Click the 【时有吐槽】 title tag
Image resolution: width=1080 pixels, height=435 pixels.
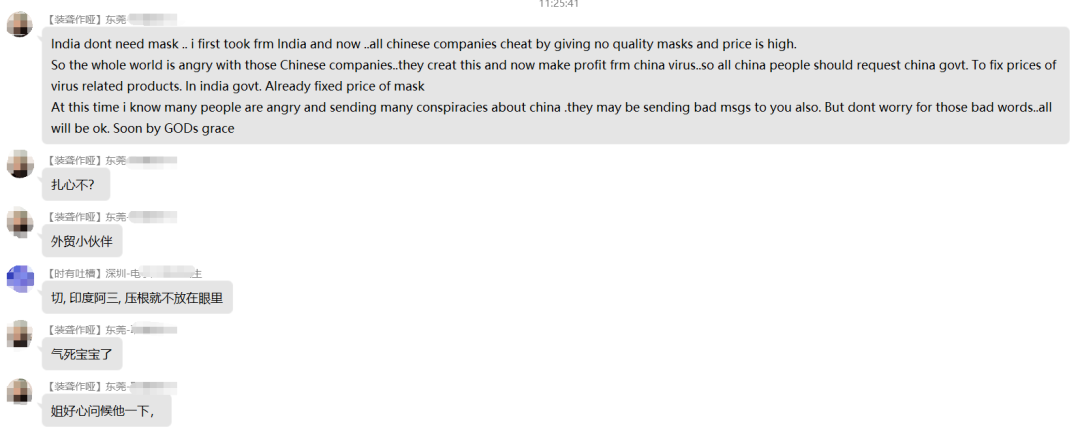click(x=74, y=273)
